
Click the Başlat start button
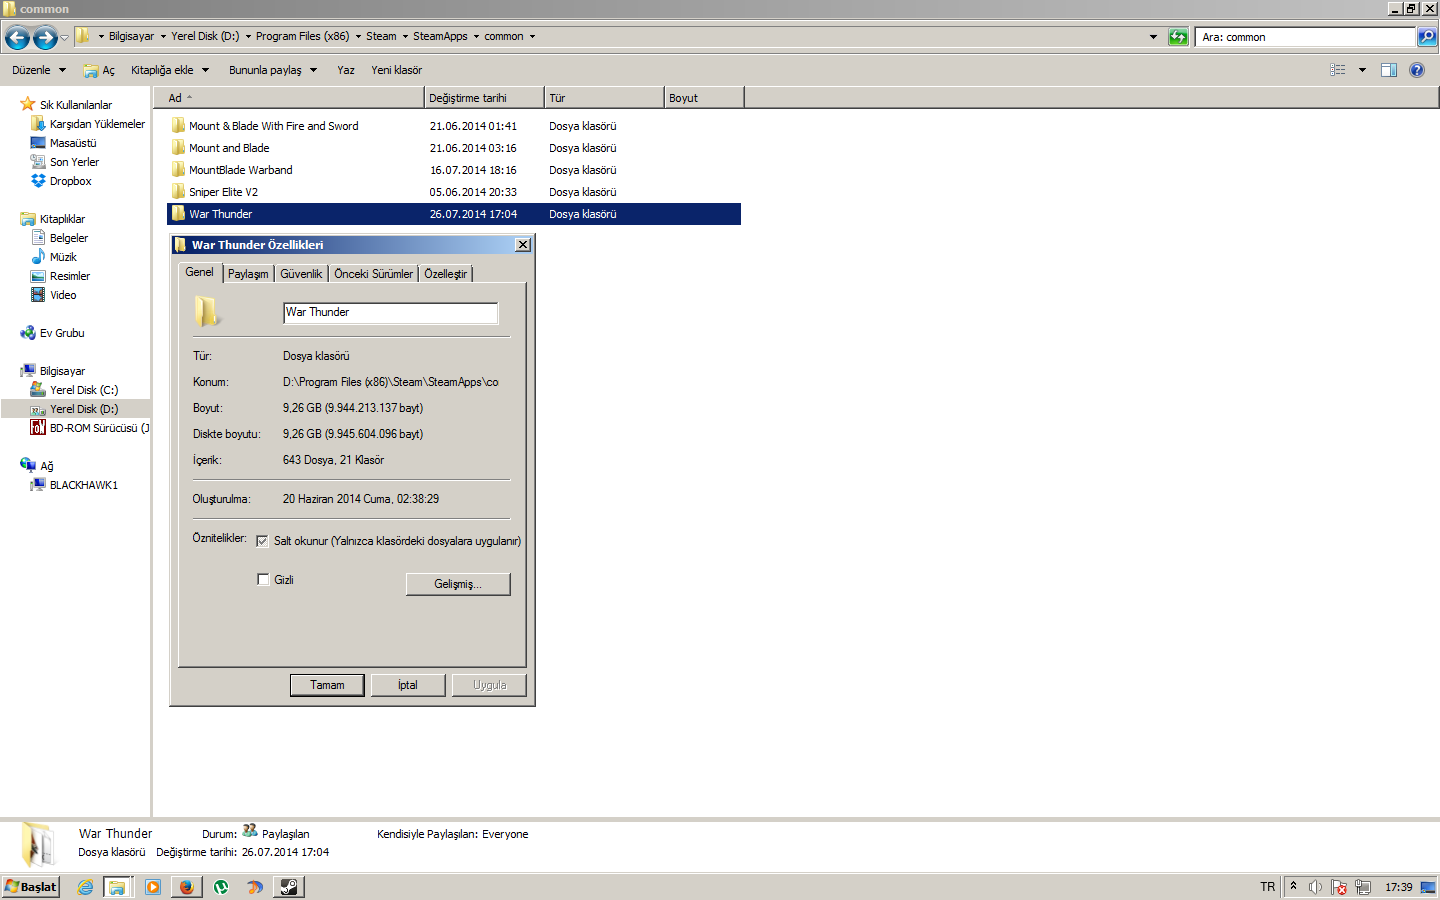coord(31,887)
